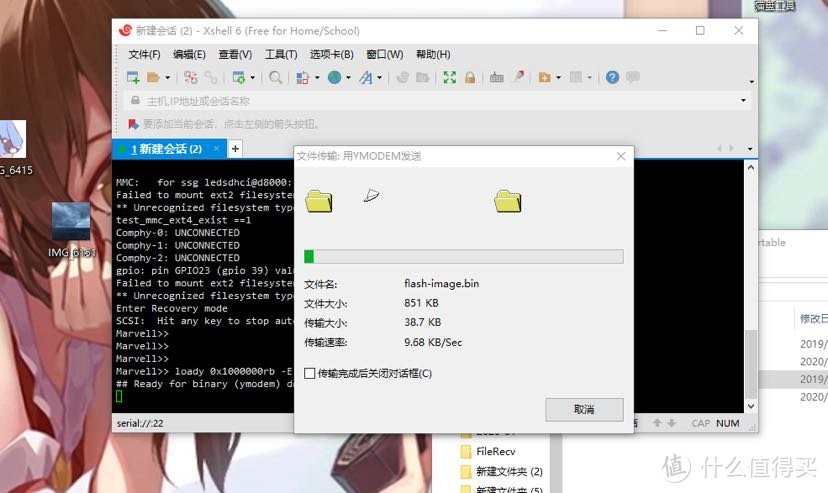Click the destination folder icon in transfer dialog
The height and width of the screenshot is (493, 828).
tap(507, 201)
